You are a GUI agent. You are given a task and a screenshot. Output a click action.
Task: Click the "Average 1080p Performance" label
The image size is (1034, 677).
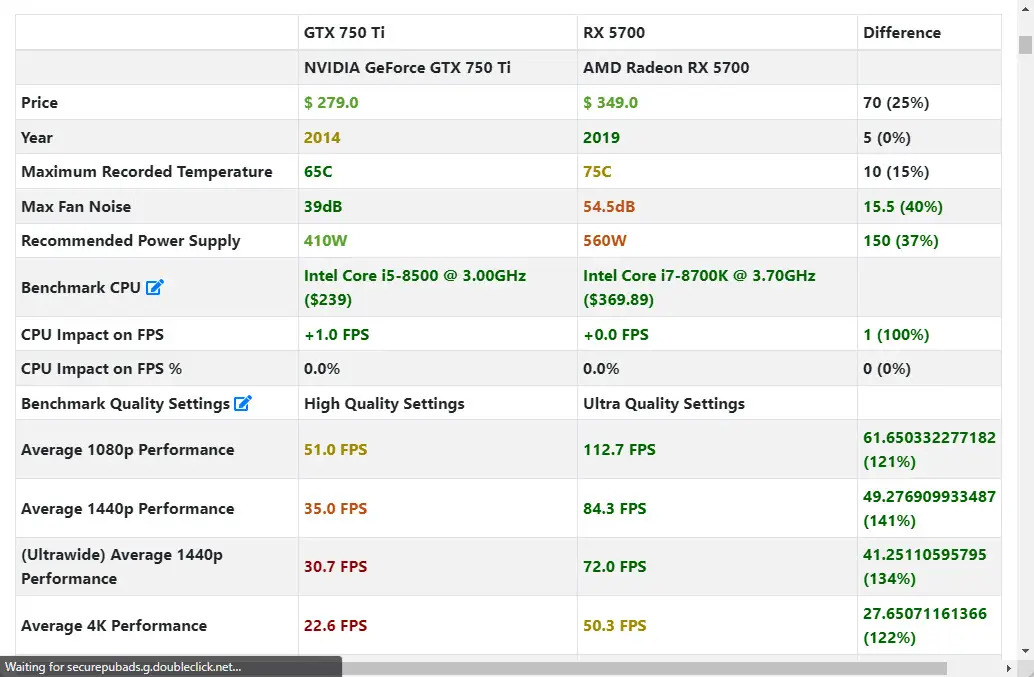point(128,450)
